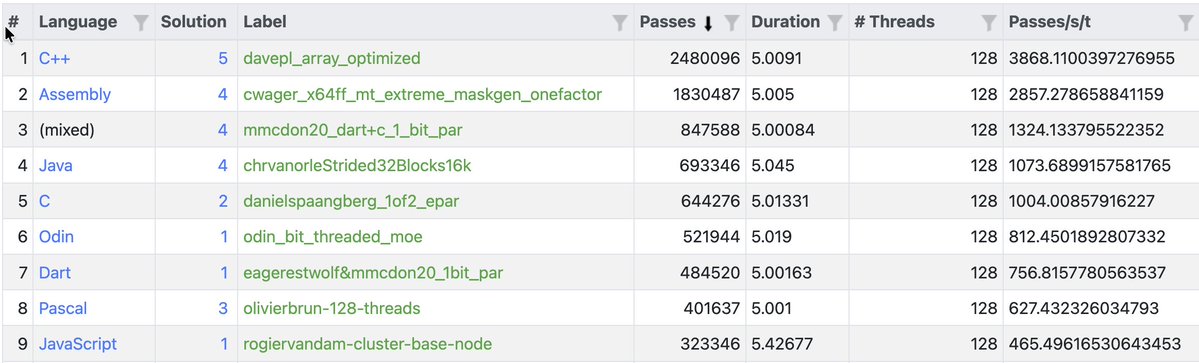Open the JavaScript language link

pyautogui.click(x=78, y=344)
